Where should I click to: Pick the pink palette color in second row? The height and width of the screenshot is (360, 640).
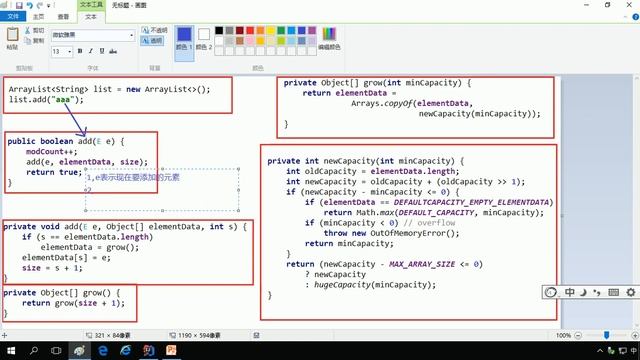coord(250,40)
